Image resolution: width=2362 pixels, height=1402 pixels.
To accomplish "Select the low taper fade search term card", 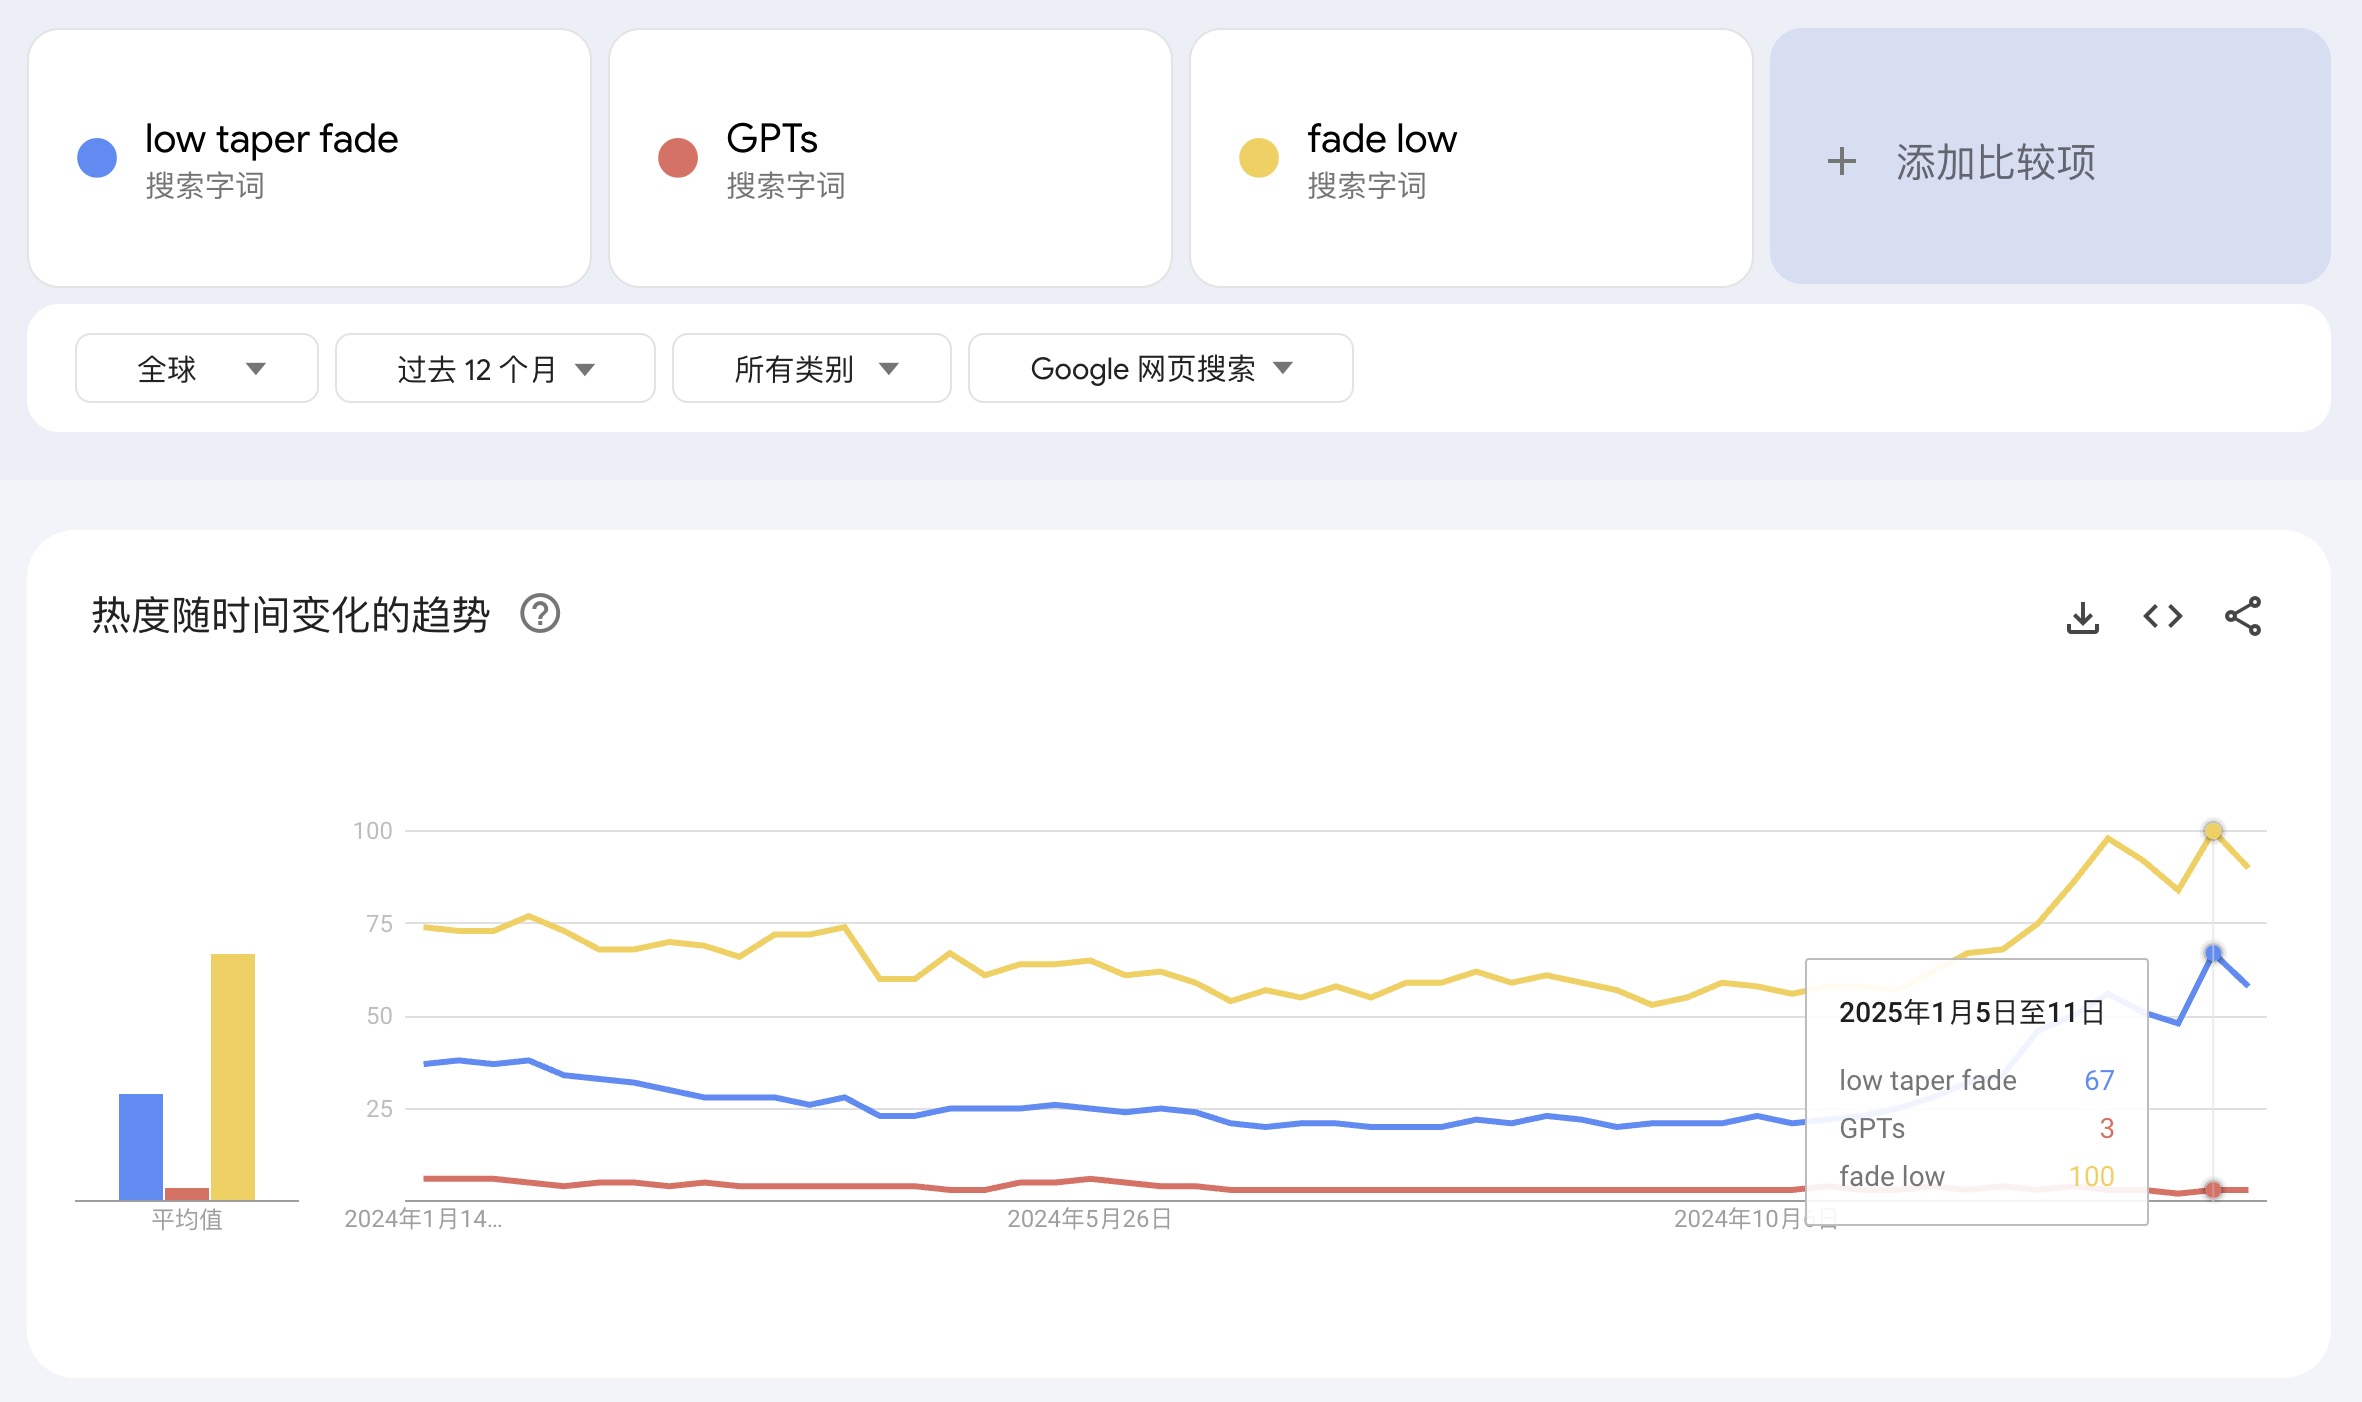I will pos(309,158).
